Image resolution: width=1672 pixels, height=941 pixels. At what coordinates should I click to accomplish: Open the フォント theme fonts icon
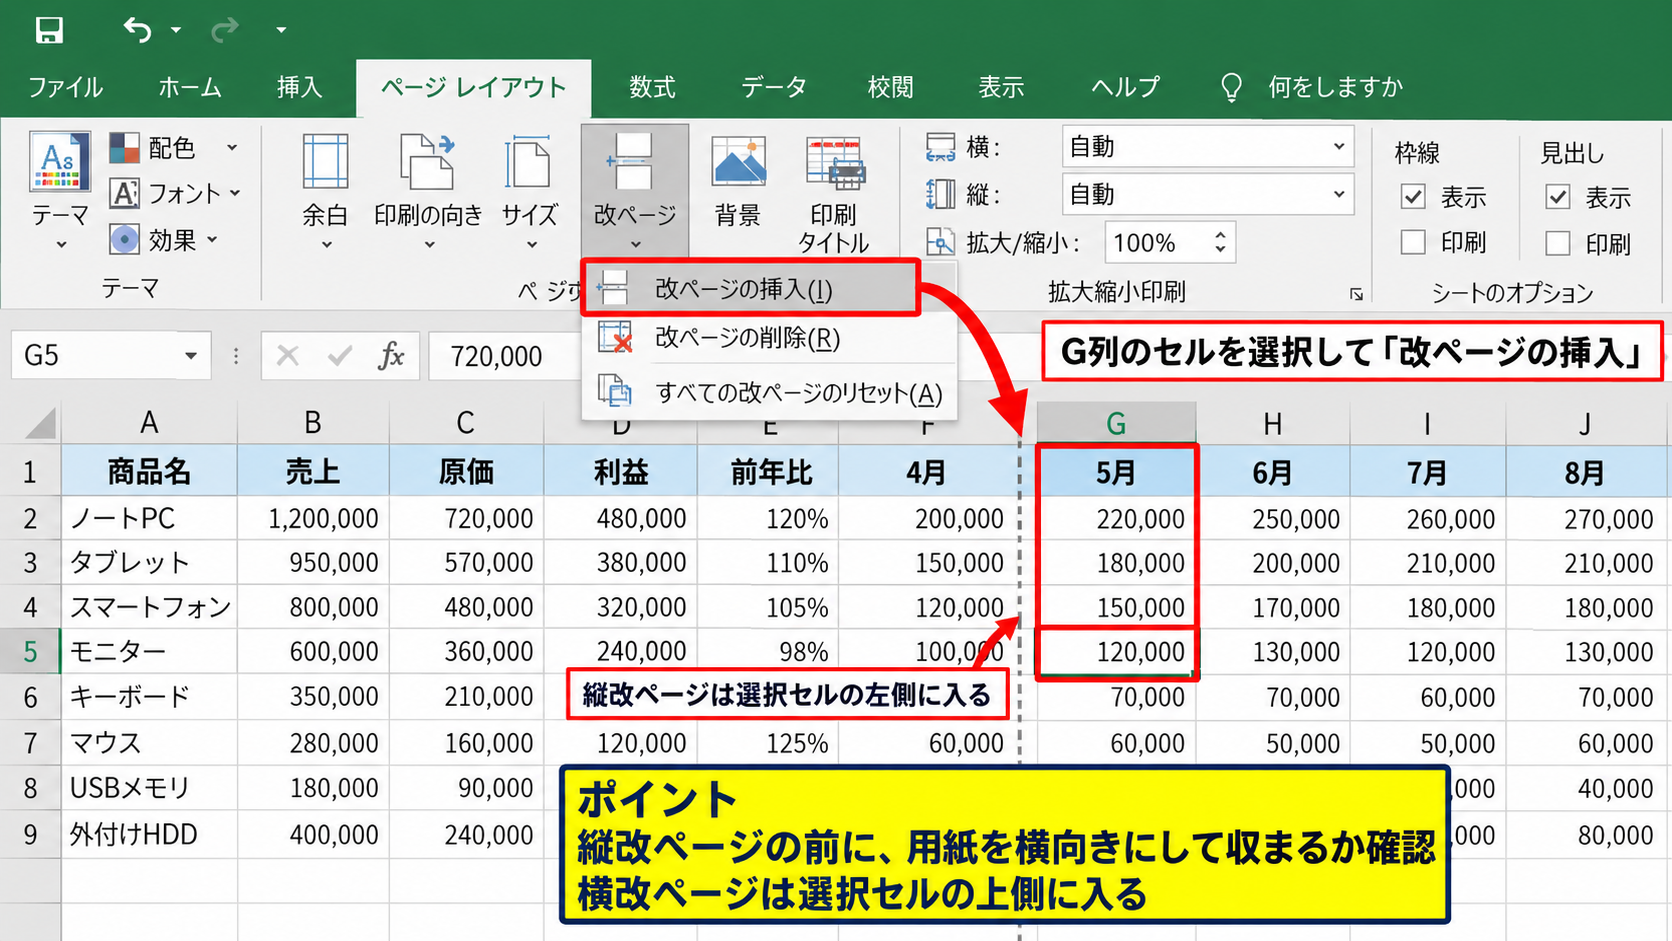pyautogui.click(x=124, y=193)
